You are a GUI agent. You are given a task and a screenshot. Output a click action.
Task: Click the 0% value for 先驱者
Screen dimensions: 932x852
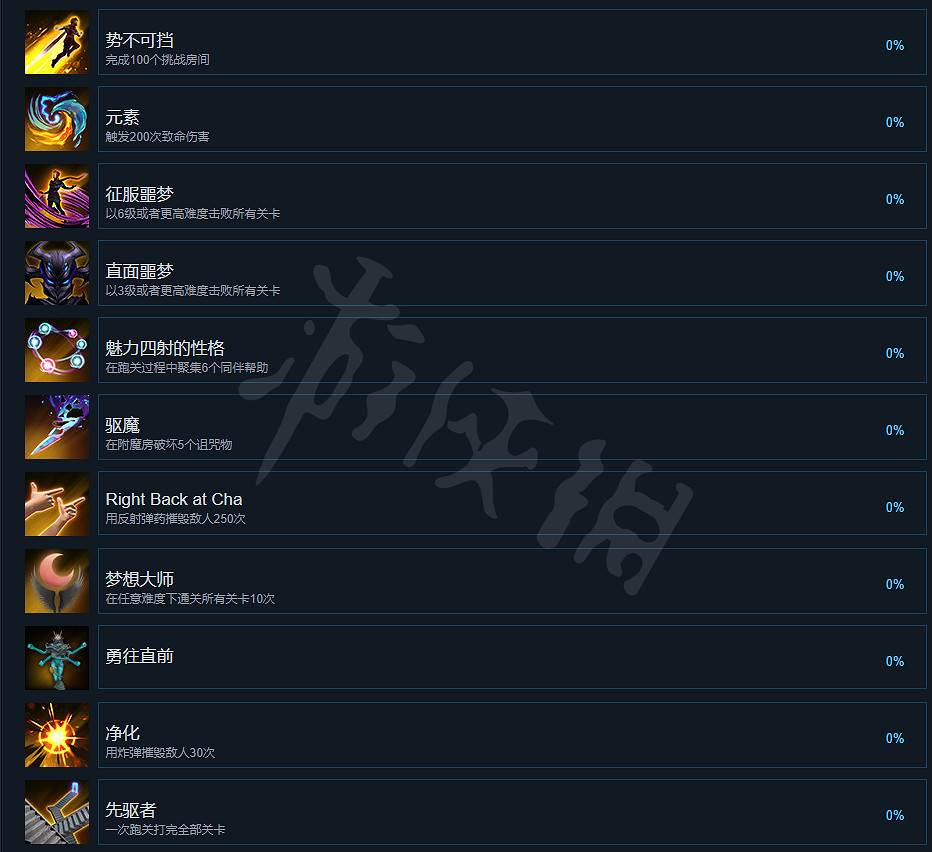coord(895,815)
